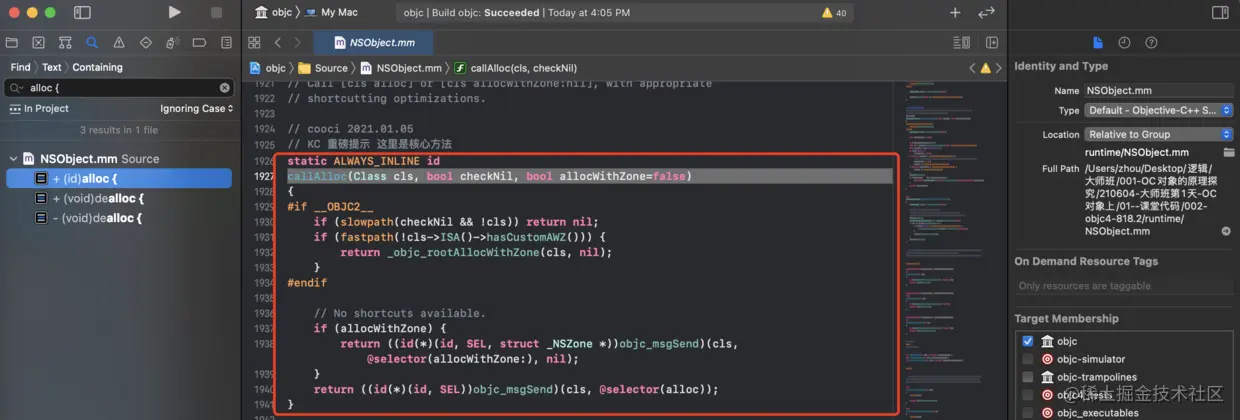Click the 'alloc {' search field

(x=120, y=88)
